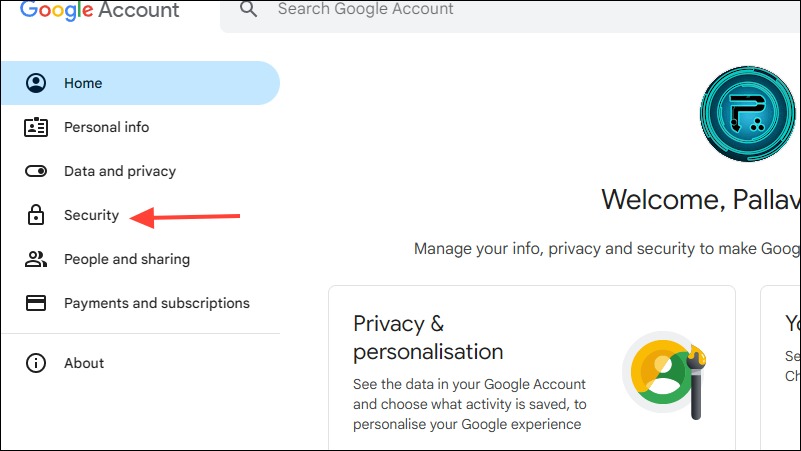
Task: Open People and sharing section
Action: tap(140, 259)
